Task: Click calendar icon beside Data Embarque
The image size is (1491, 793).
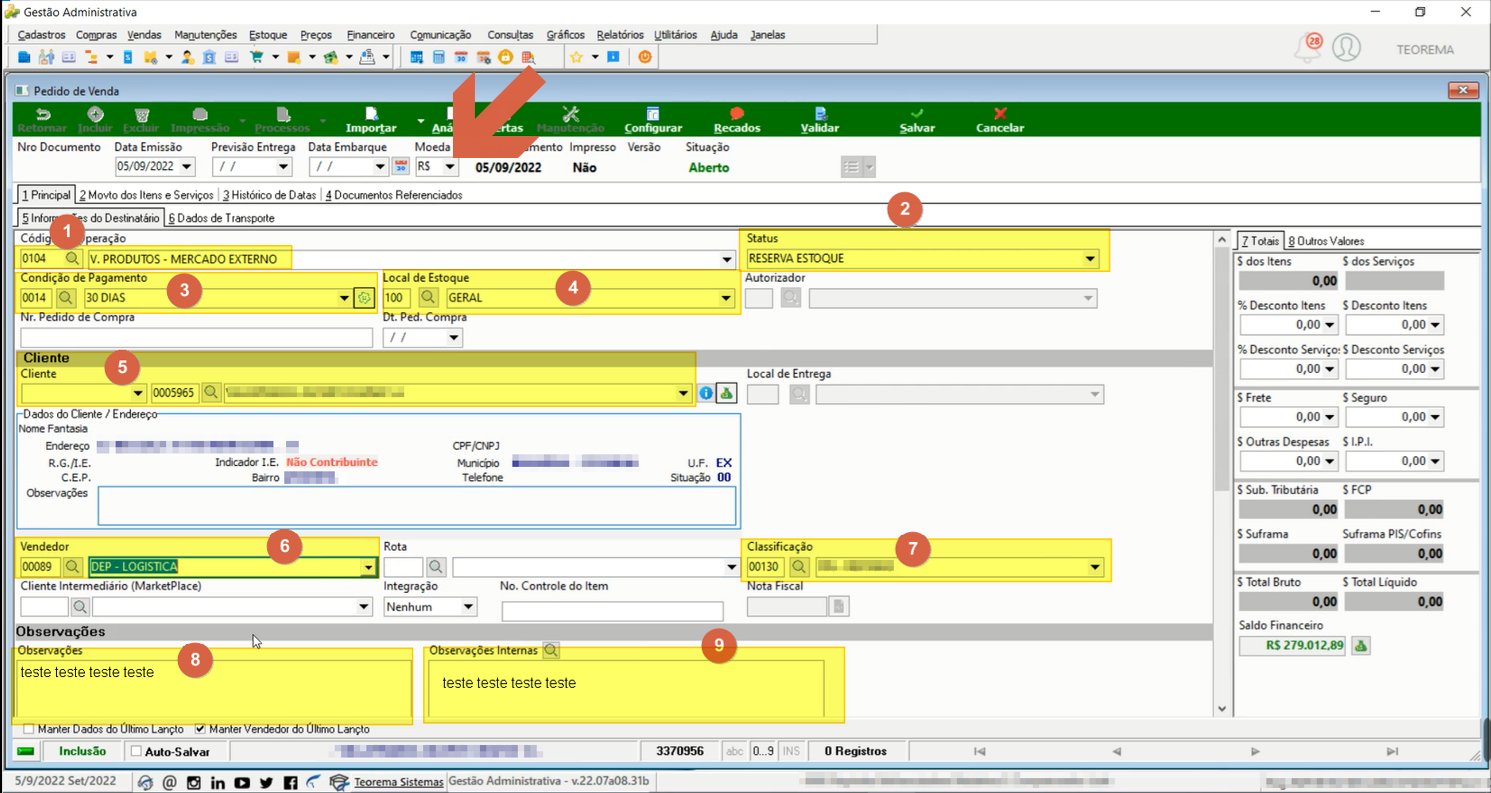Action: tap(400, 167)
